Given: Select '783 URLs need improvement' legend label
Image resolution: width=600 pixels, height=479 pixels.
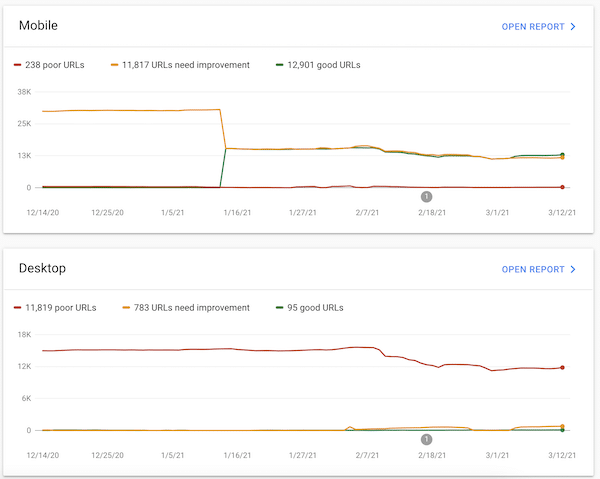Looking at the screenshot, I should tap(192, 308).
